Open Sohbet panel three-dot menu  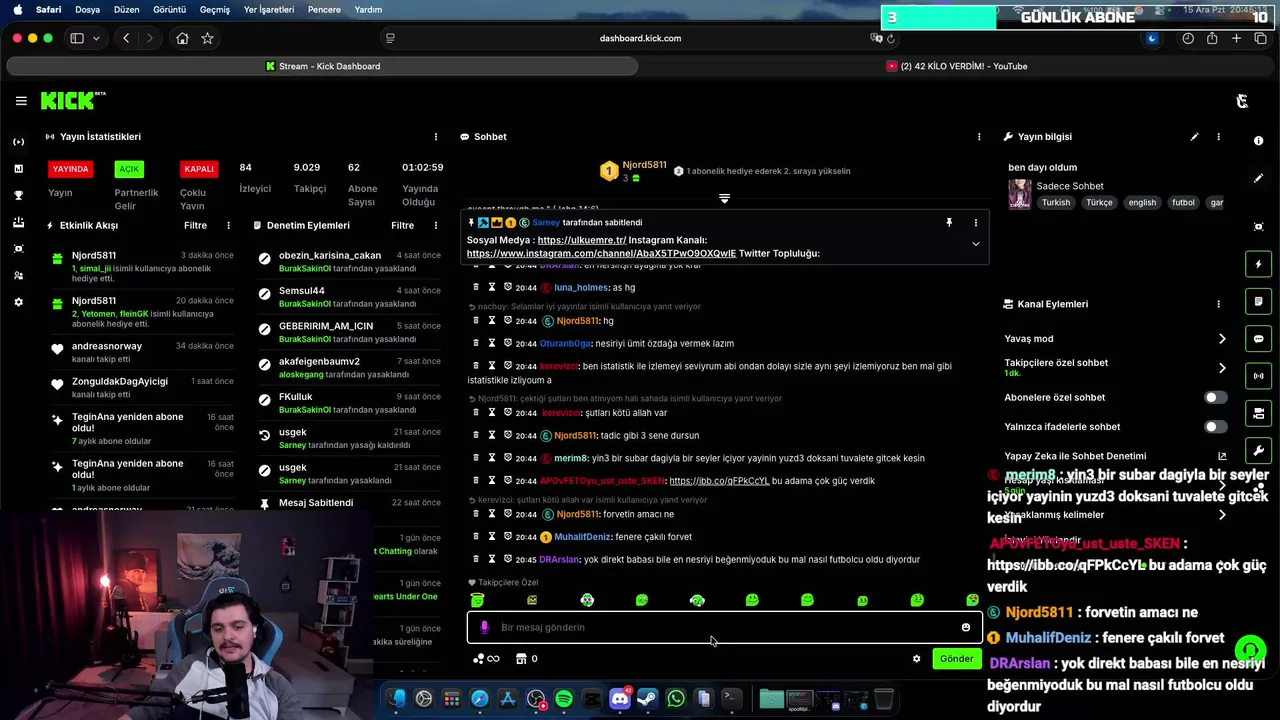pyautogui.click(x=979, y=137)
